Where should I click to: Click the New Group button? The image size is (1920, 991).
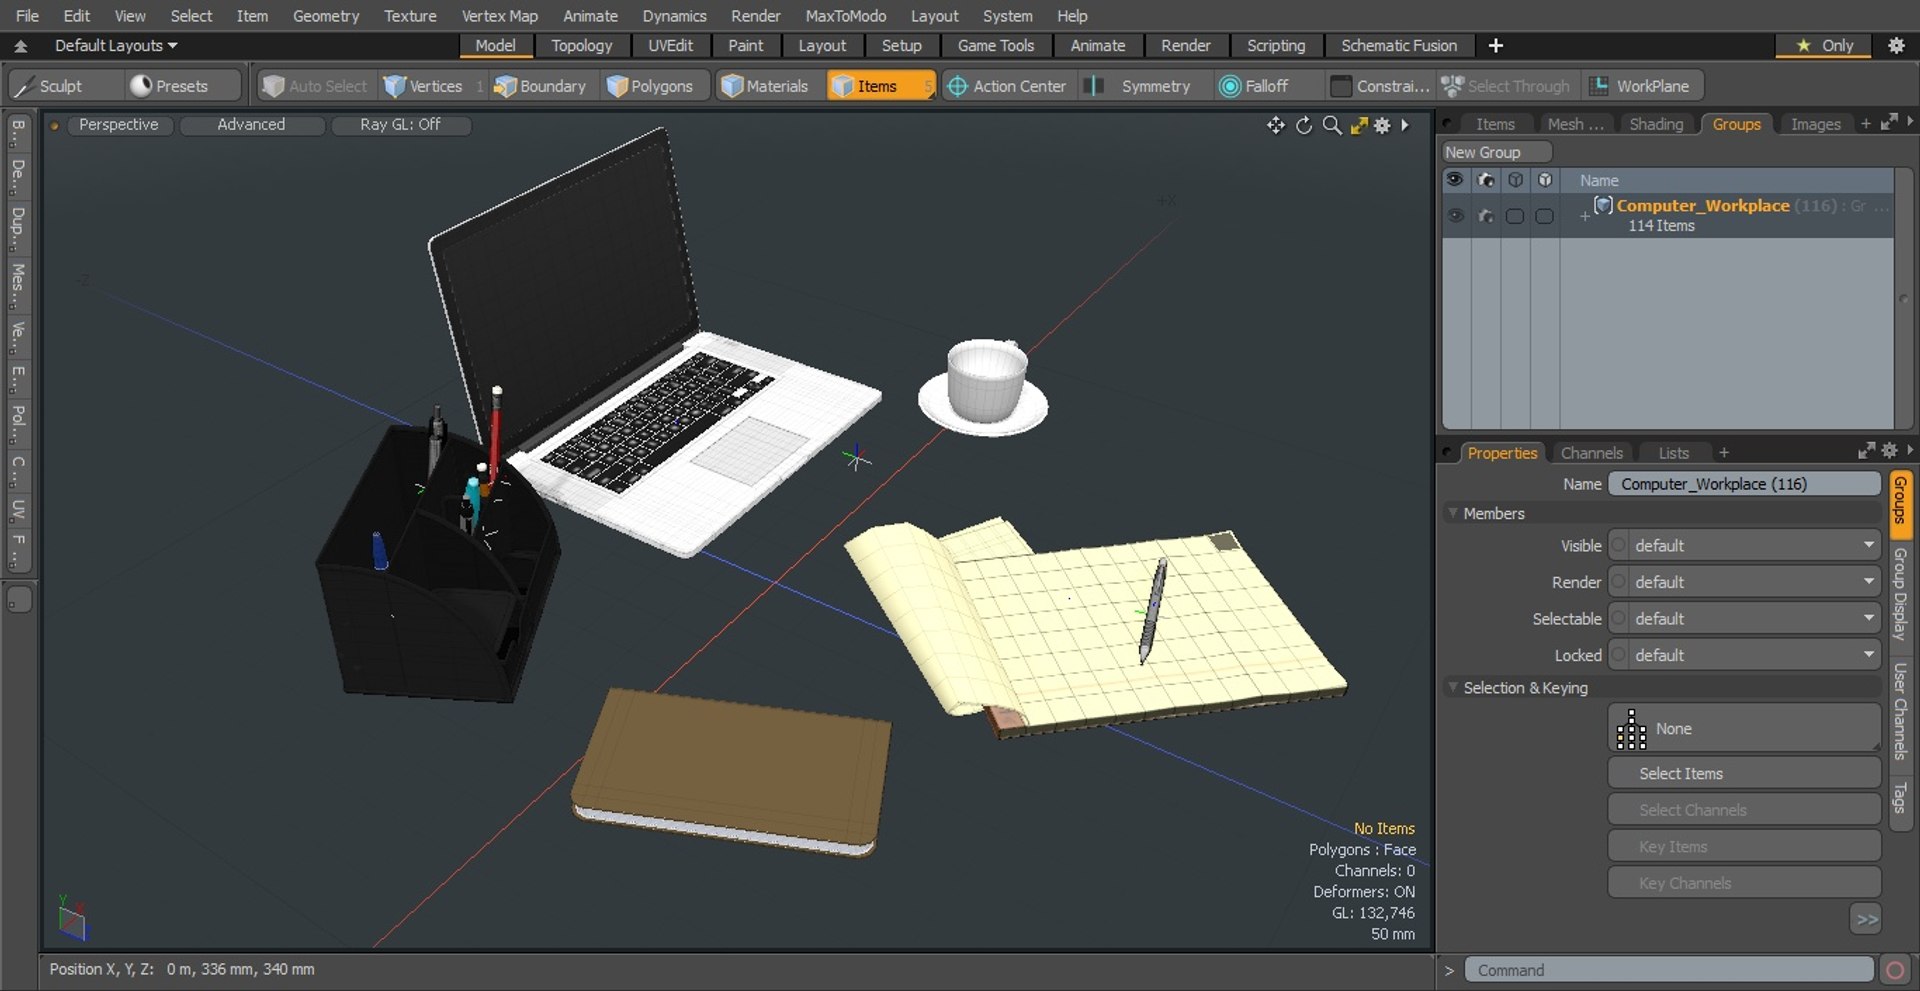(1496, 152)
